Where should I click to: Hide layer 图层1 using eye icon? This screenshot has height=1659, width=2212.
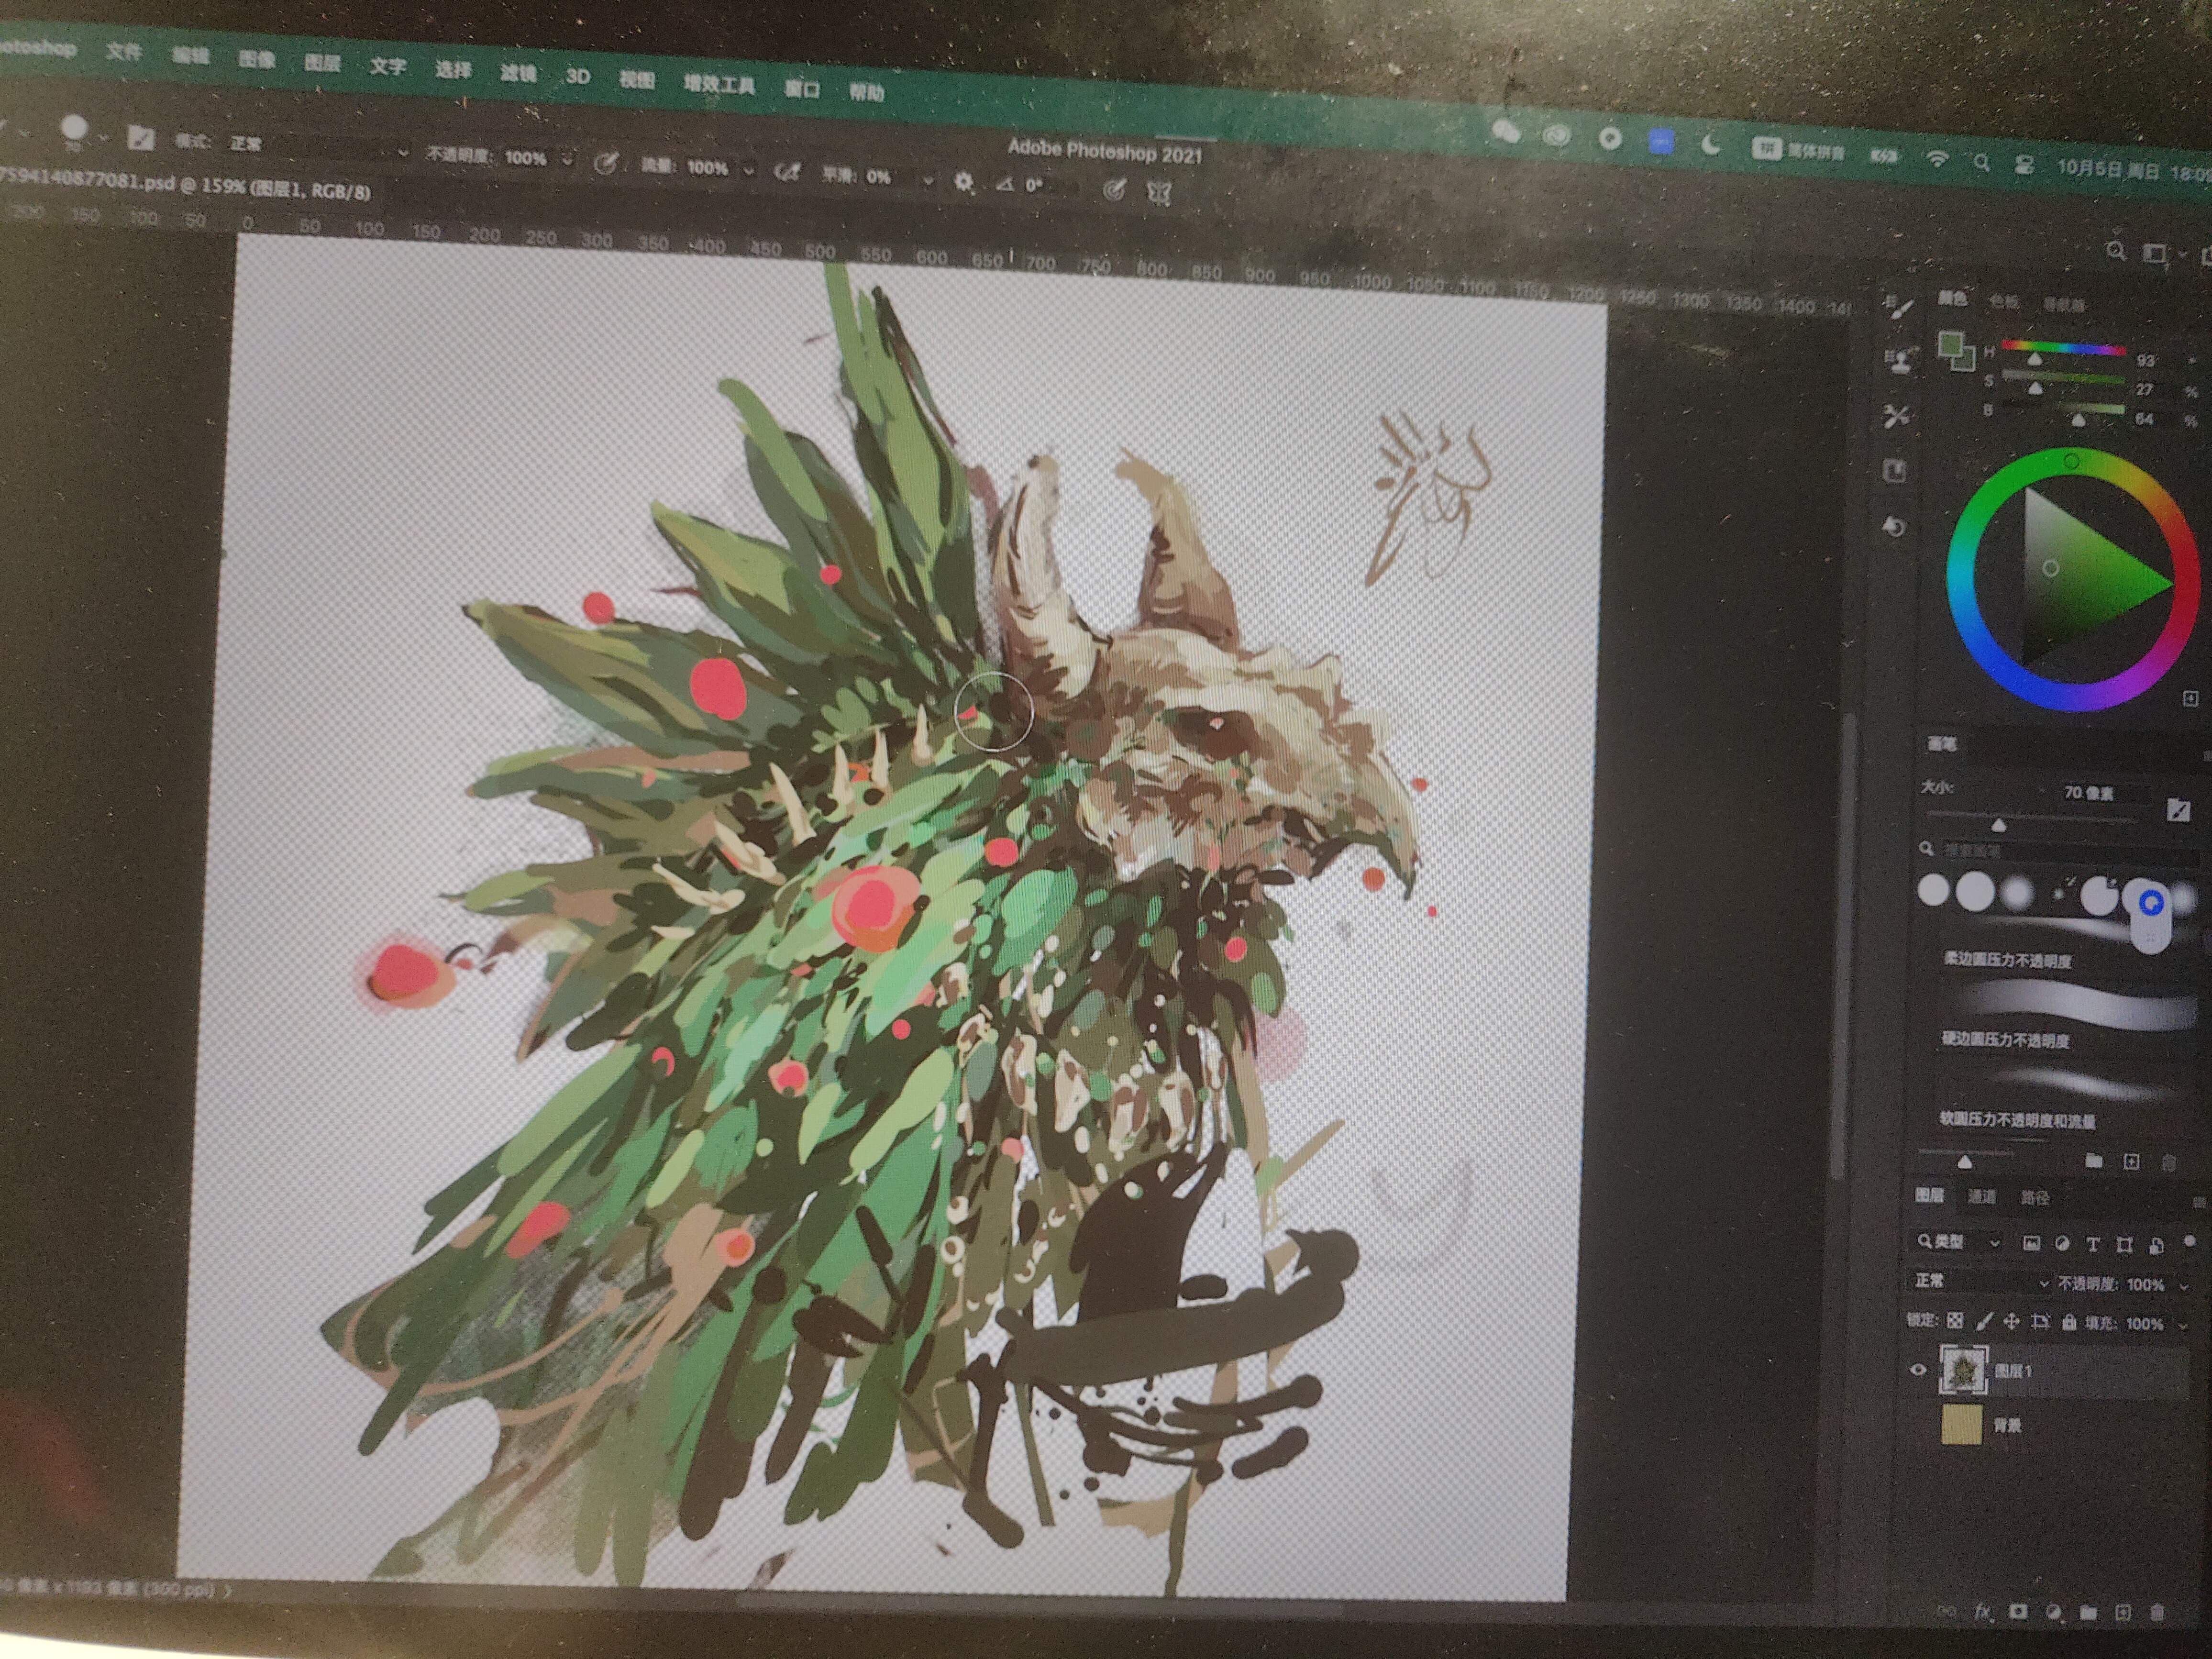(1918, 1369)
